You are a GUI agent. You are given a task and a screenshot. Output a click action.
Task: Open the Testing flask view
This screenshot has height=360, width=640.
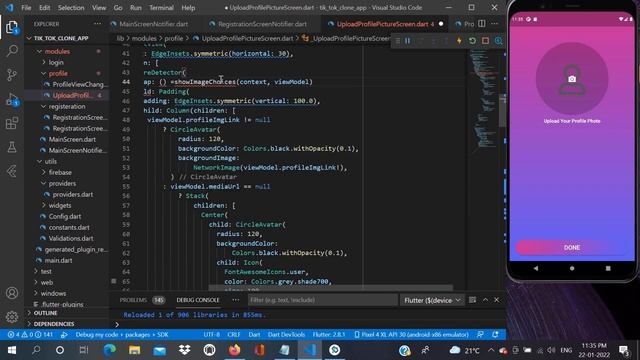(11, 147)
